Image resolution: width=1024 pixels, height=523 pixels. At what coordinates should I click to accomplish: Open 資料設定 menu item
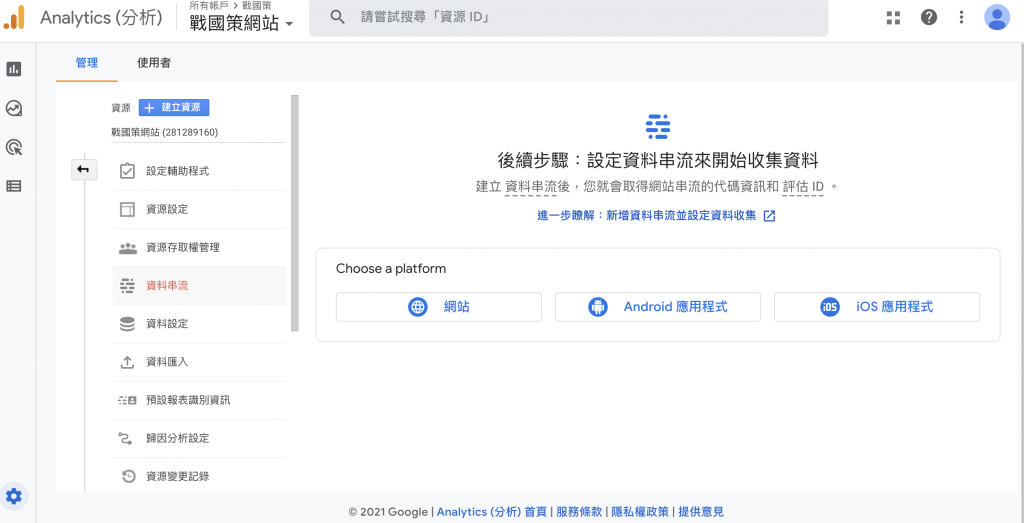pos(199,323)
